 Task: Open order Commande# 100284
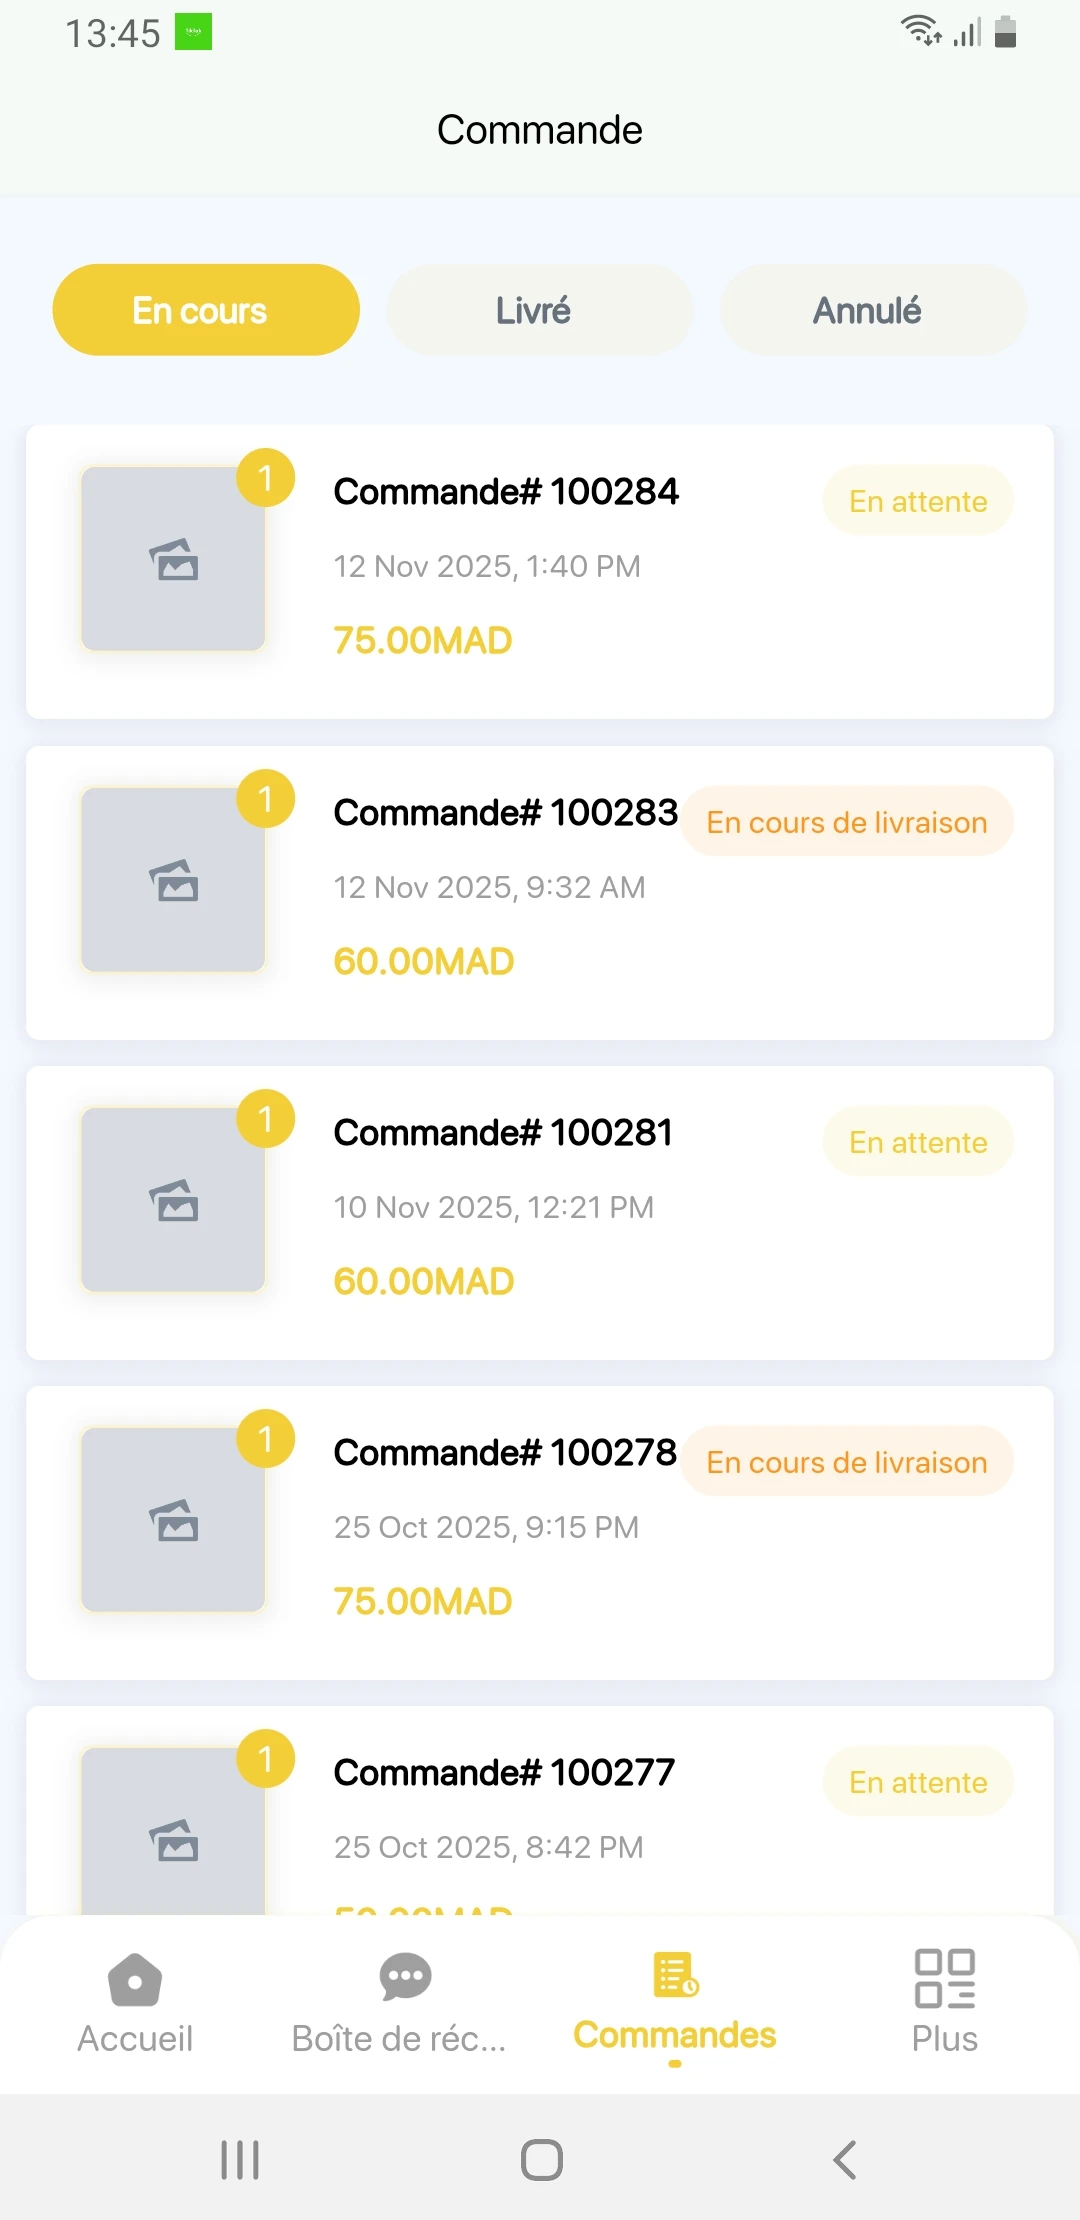coord(506,492)
